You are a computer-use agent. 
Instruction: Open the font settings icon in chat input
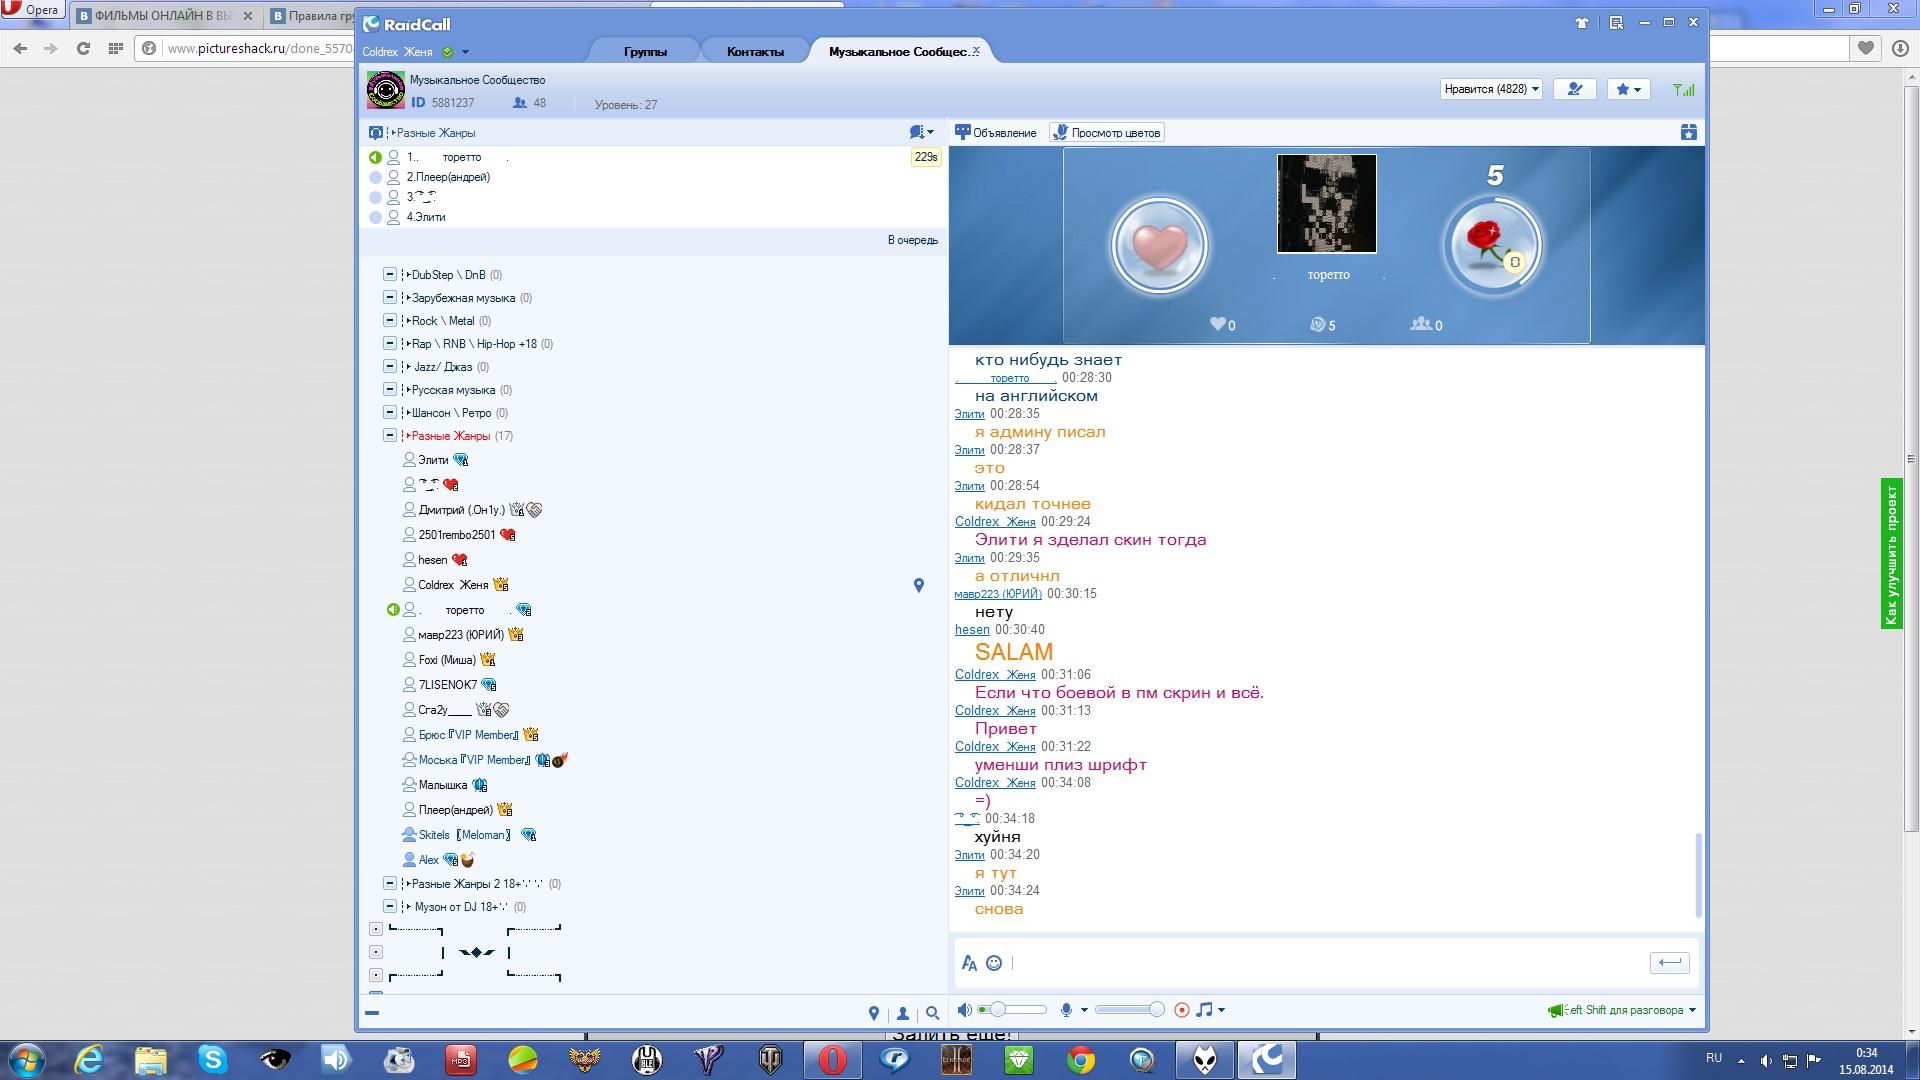(968, 963)
